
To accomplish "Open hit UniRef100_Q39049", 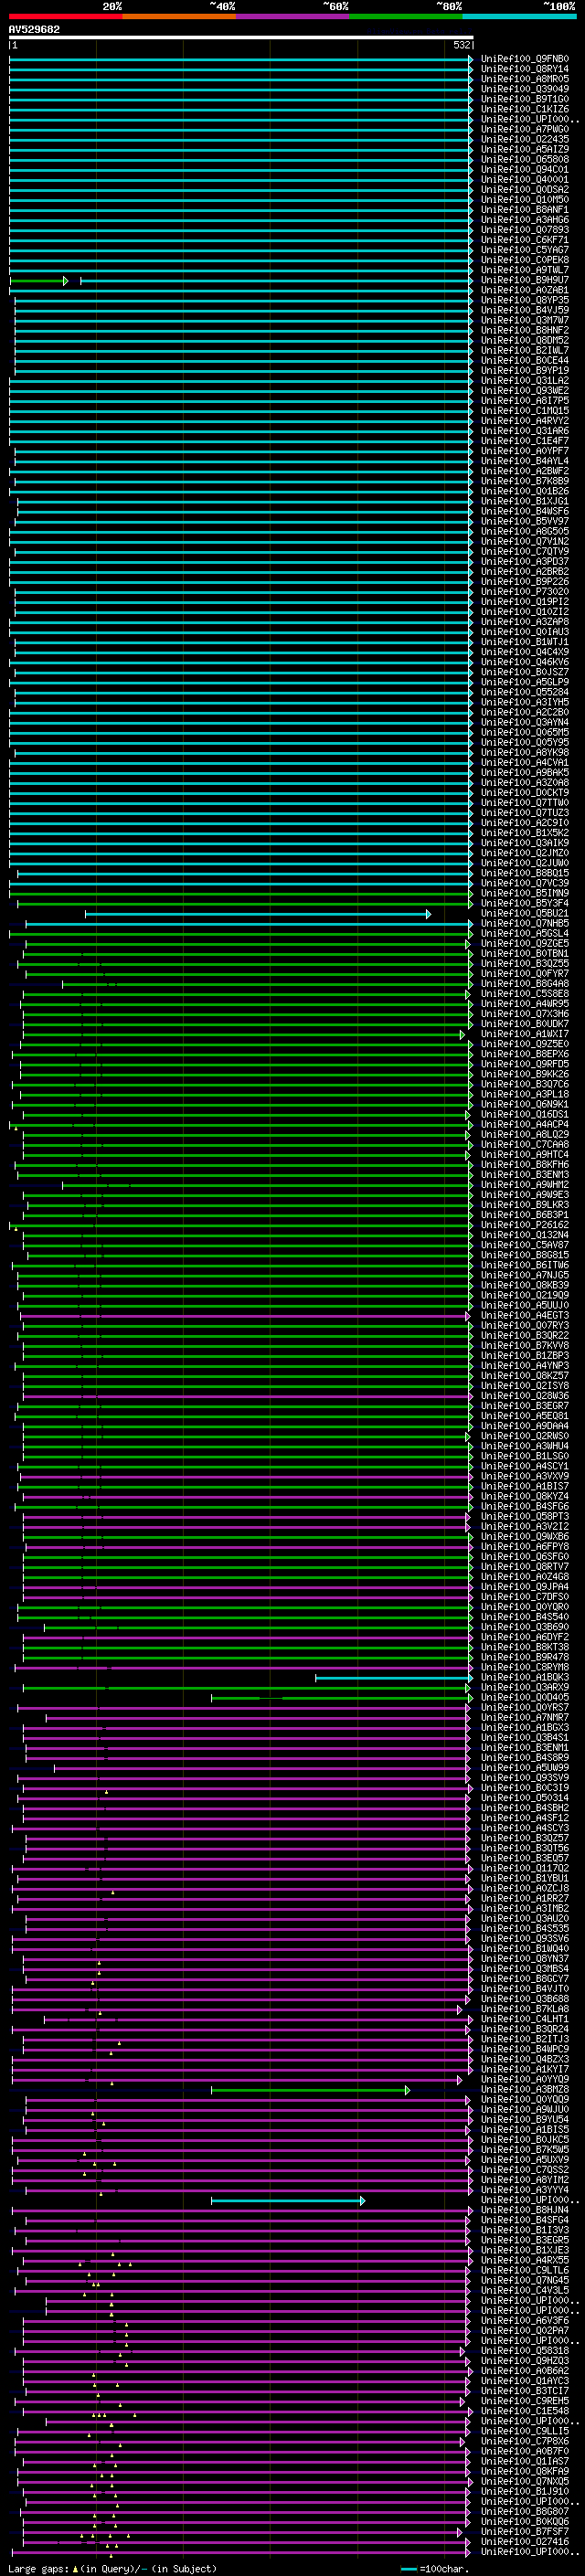I will click(524, 89).
